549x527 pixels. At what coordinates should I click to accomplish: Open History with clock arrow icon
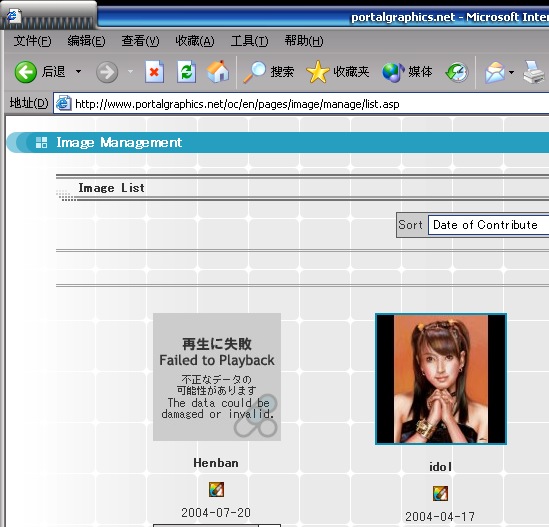457,72
